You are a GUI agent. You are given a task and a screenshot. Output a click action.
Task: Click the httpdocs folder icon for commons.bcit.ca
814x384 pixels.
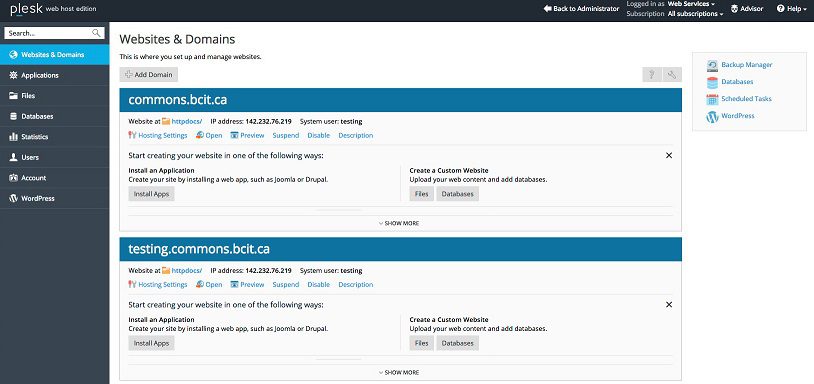tap(166, 121)
